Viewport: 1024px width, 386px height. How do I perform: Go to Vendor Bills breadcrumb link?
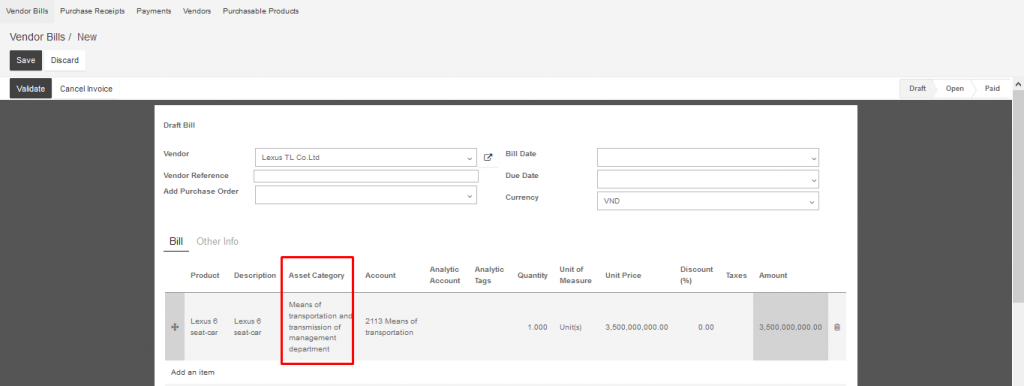tap(37, 37)
